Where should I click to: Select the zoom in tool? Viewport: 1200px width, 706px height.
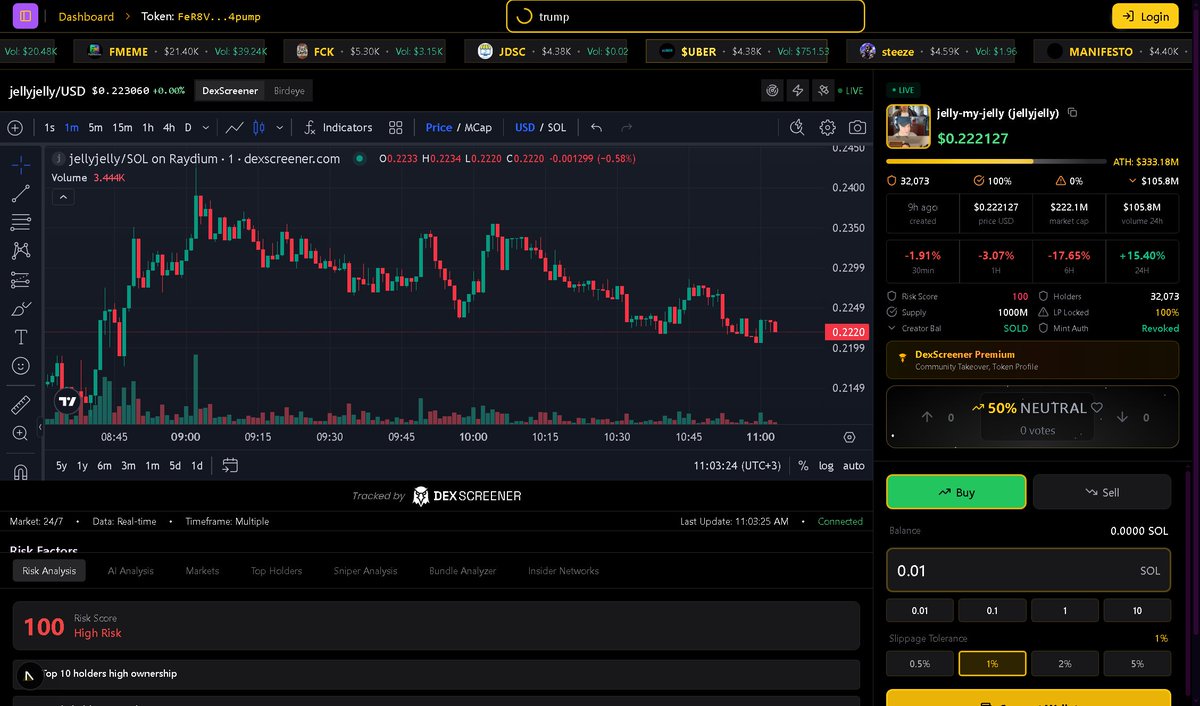[x=21, y=433]
